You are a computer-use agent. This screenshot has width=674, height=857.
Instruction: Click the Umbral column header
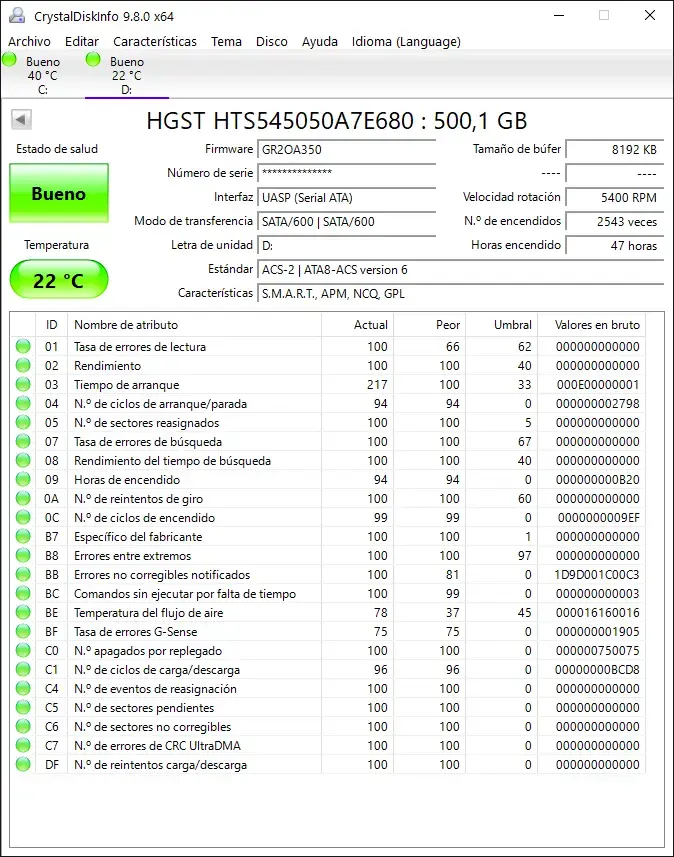pos(501,325)
